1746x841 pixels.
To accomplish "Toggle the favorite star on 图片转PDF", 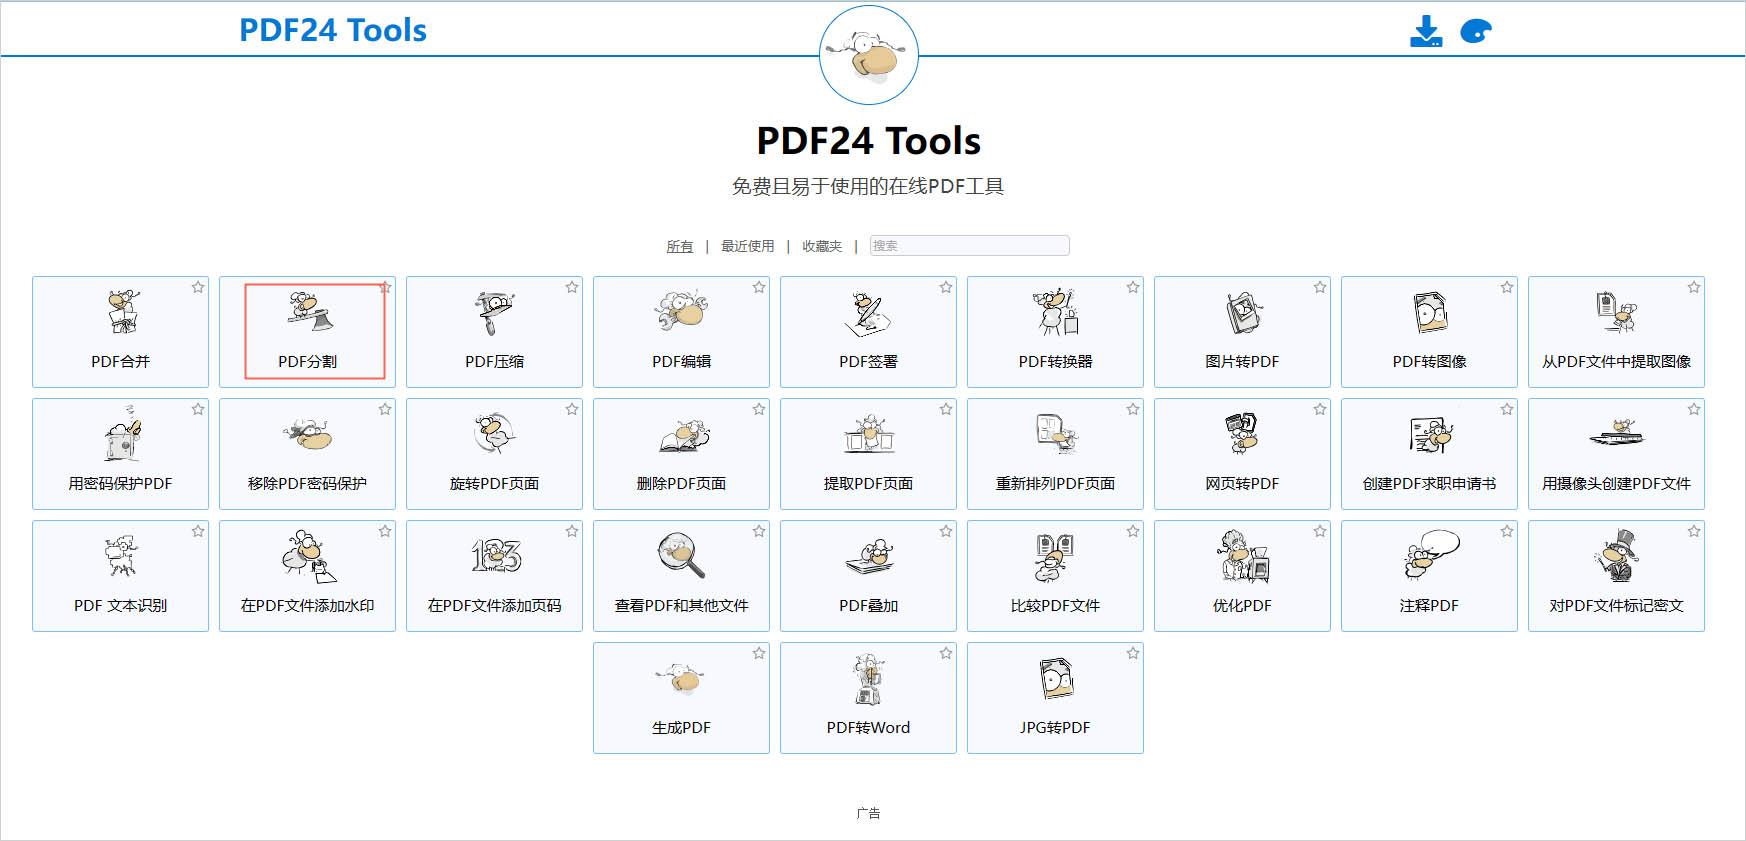I will pos(1320,287).
